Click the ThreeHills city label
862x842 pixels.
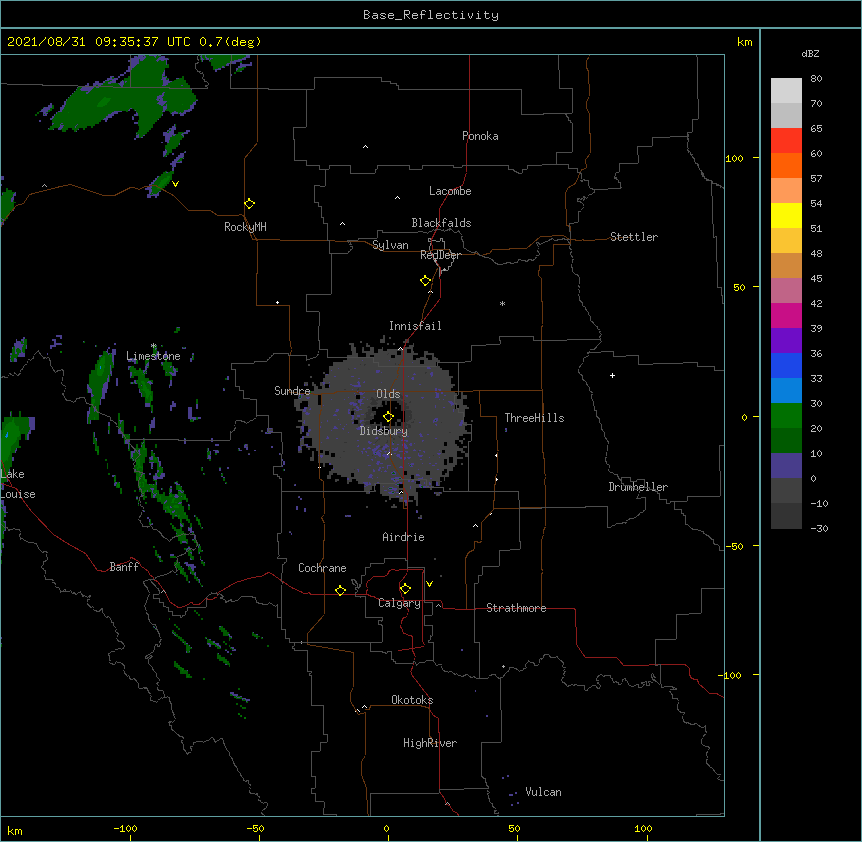[x=534, y=418]
